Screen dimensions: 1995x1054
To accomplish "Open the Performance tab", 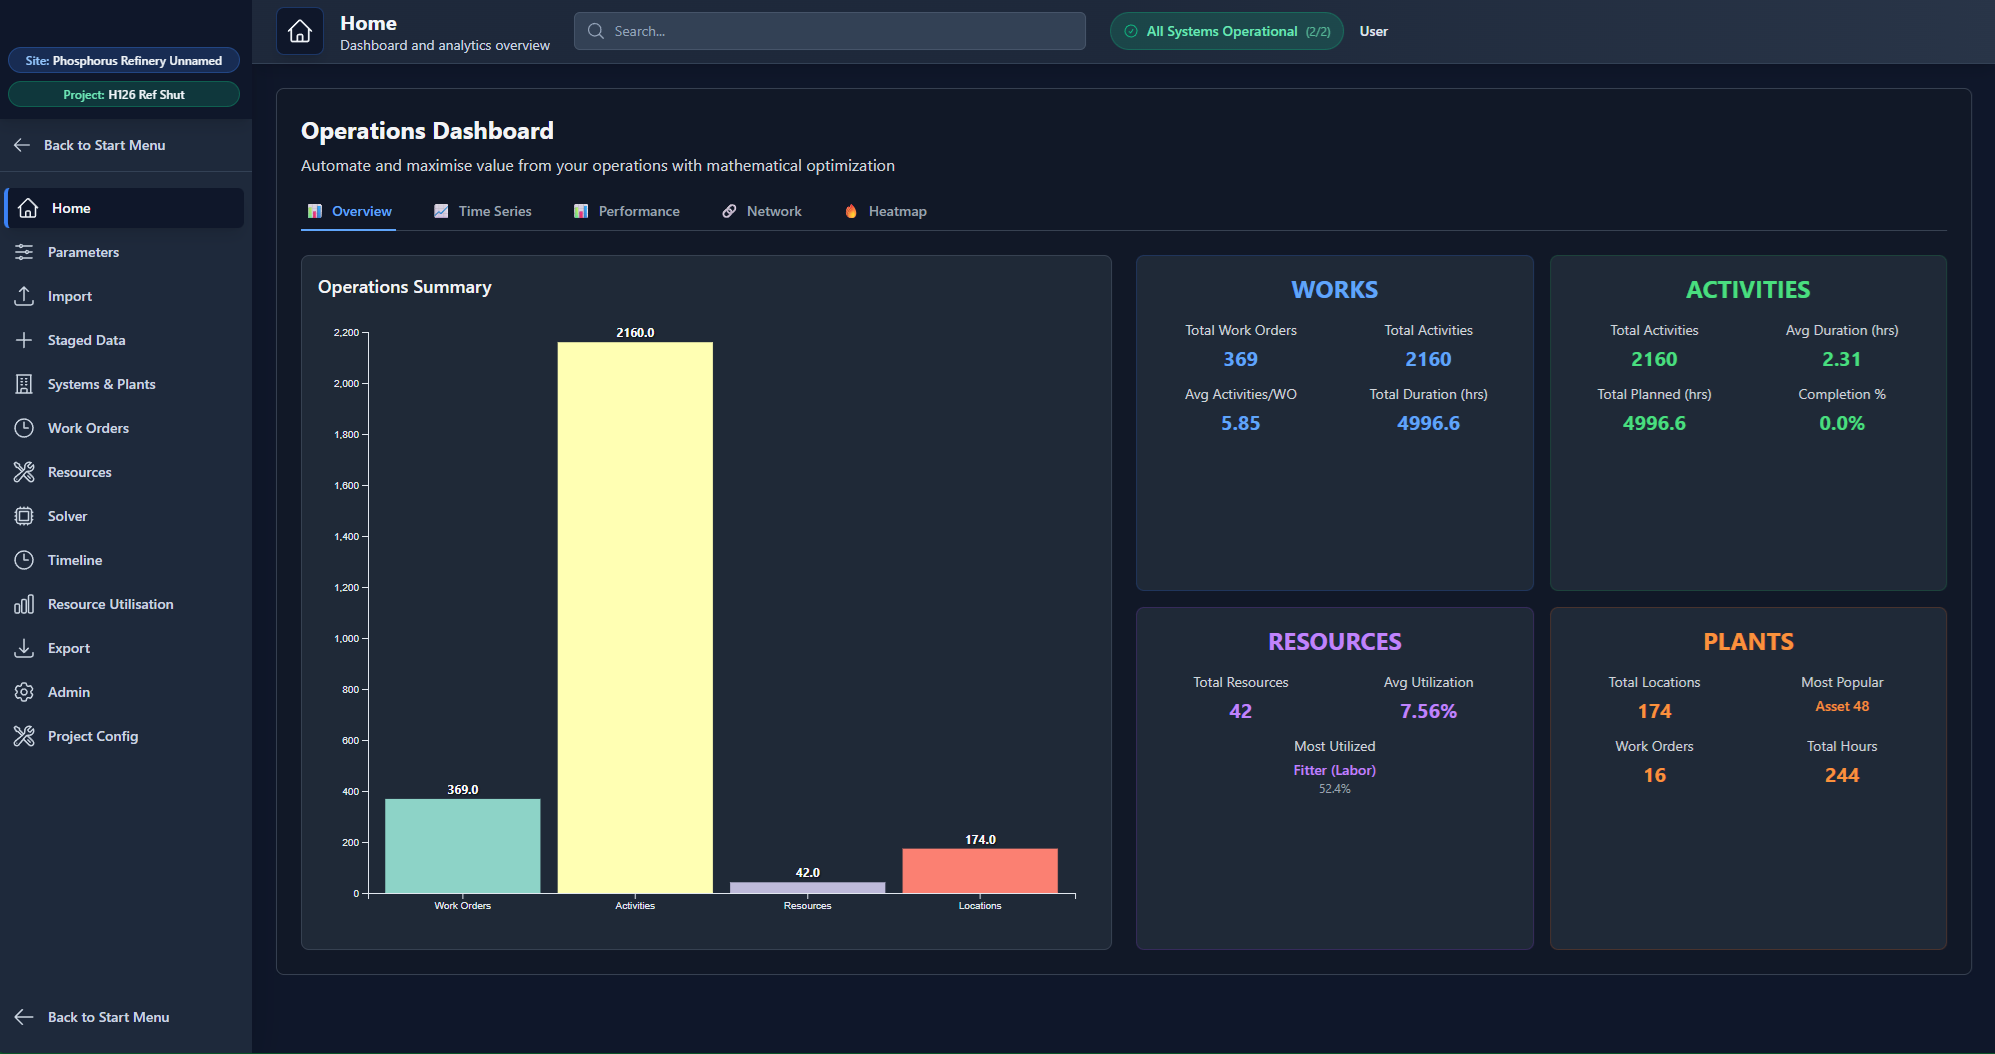I will [x=627, y=211].
